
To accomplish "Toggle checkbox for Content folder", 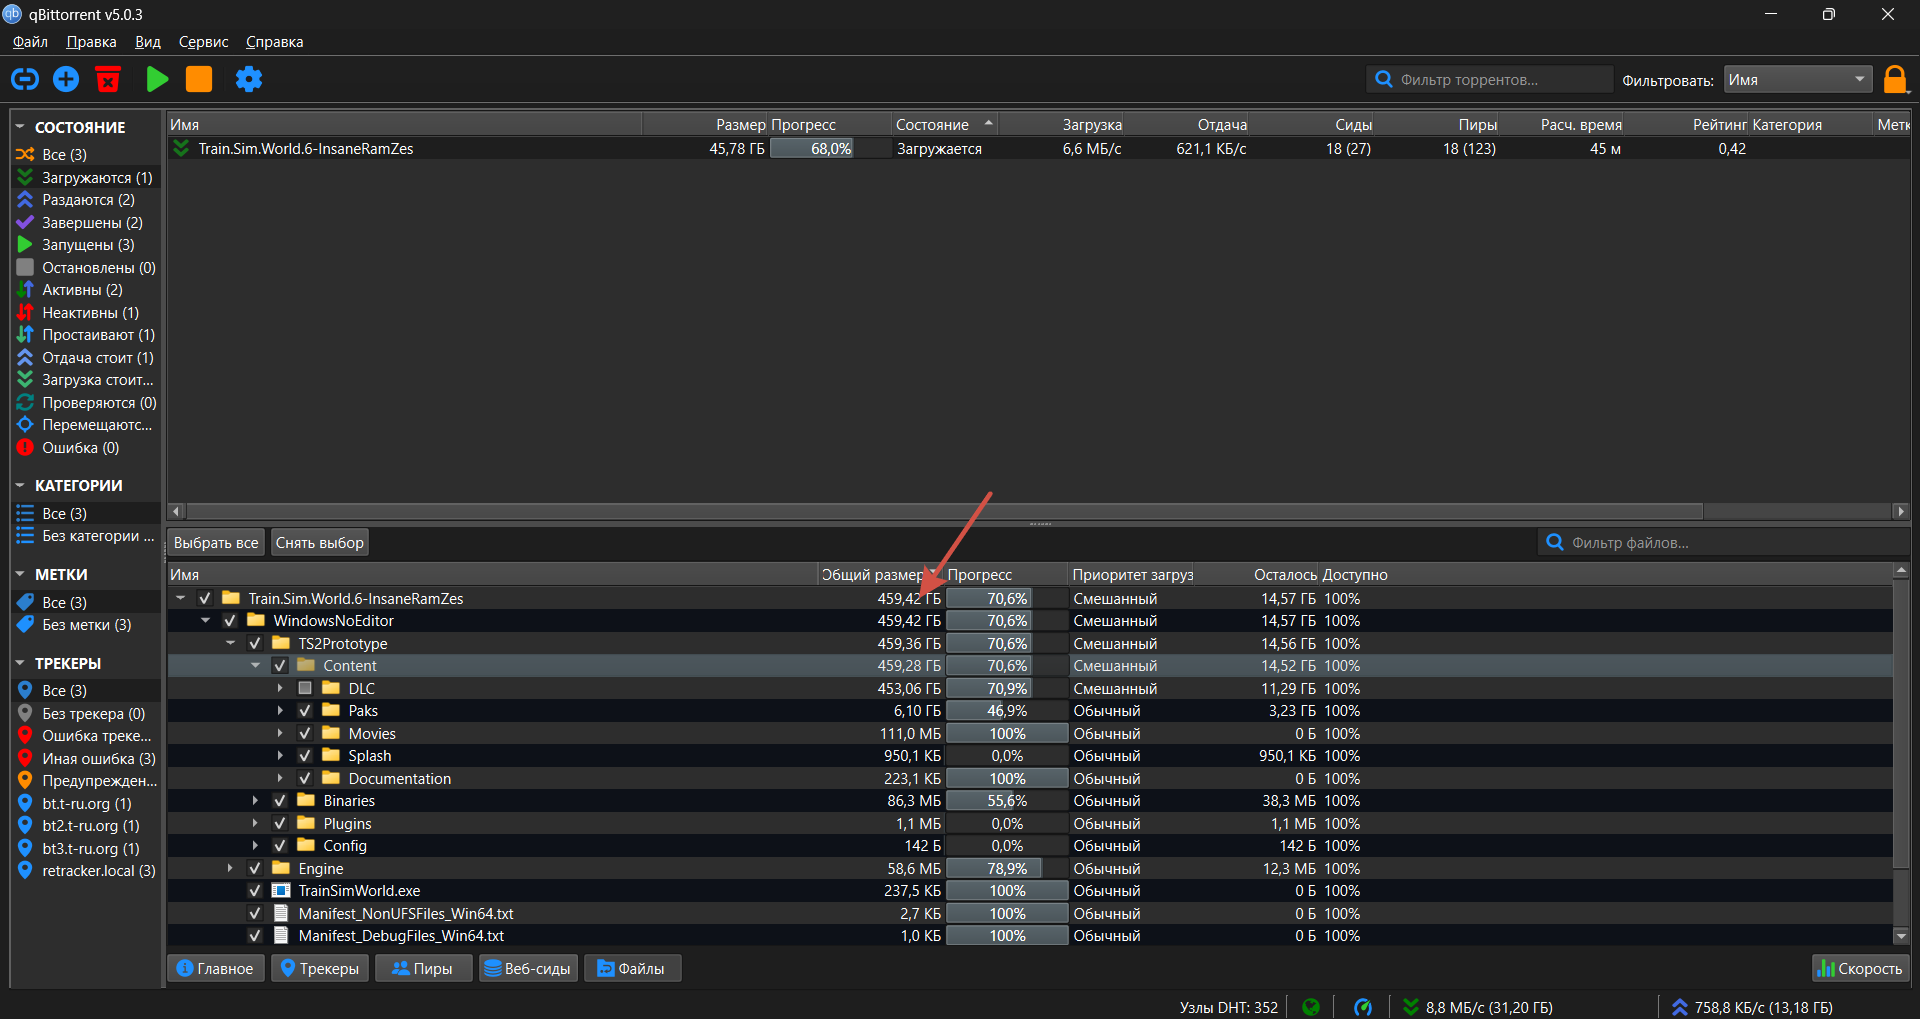I will click(280, 666).
